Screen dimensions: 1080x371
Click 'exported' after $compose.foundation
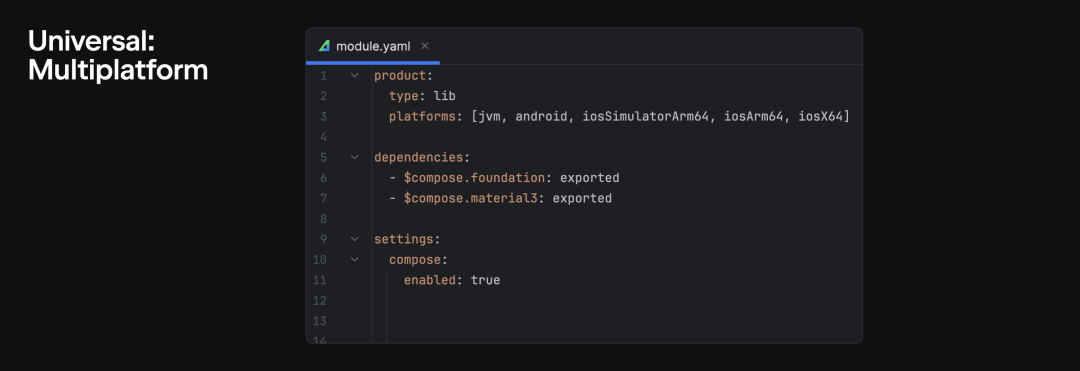click(590, 178)
